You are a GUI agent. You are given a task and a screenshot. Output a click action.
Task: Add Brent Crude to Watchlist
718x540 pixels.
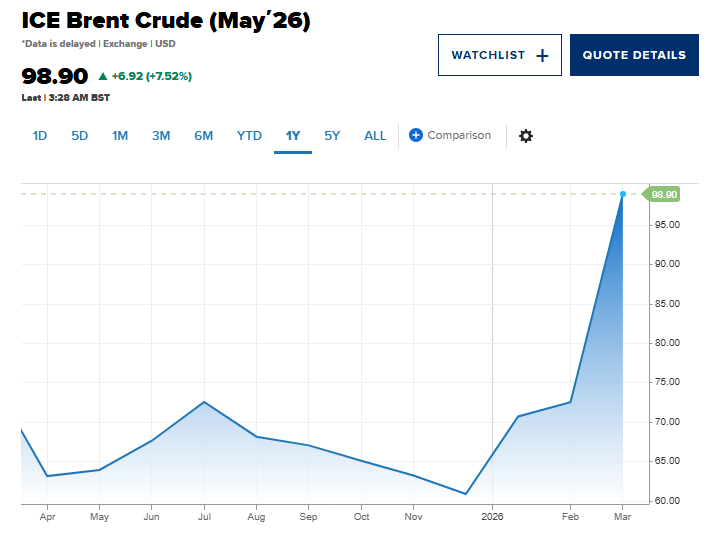[x=500, y=55]
